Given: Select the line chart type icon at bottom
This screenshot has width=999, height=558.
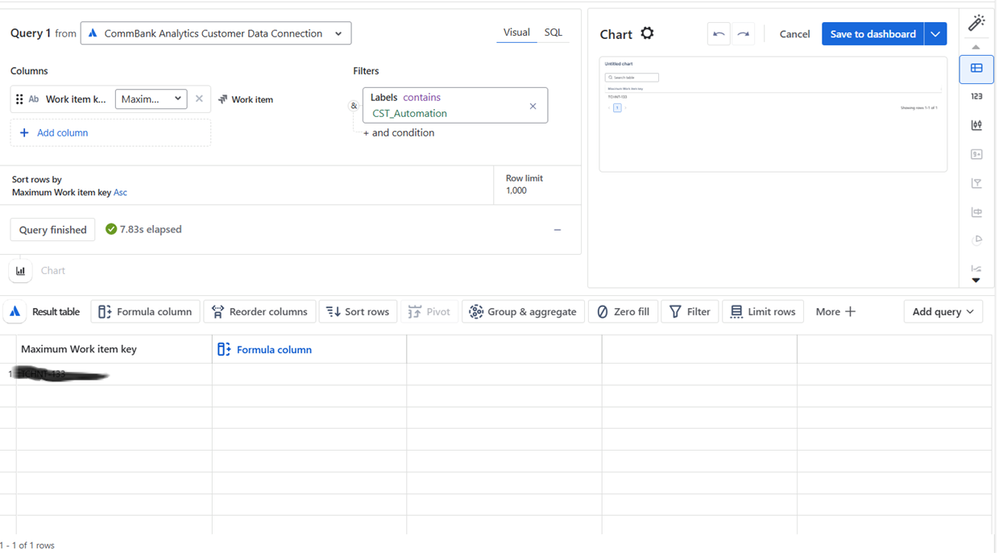Looking at the screenshot, I should click(976, 268).
